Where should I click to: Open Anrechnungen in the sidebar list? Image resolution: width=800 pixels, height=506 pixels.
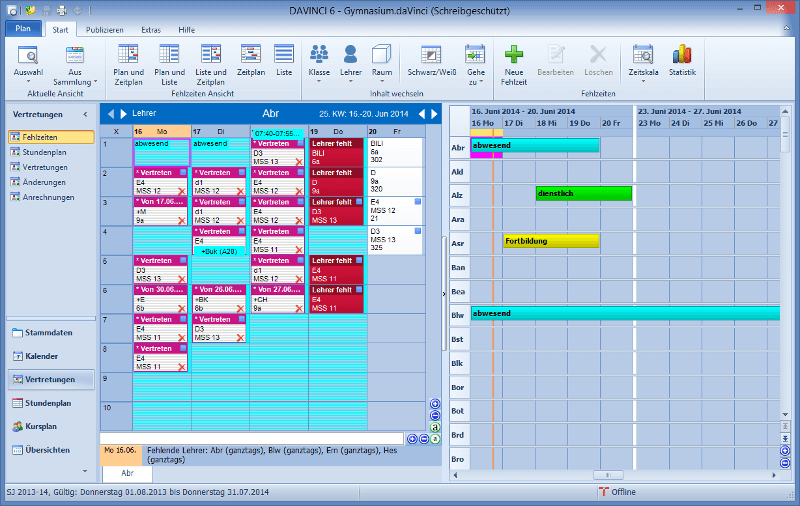(48, 197)
